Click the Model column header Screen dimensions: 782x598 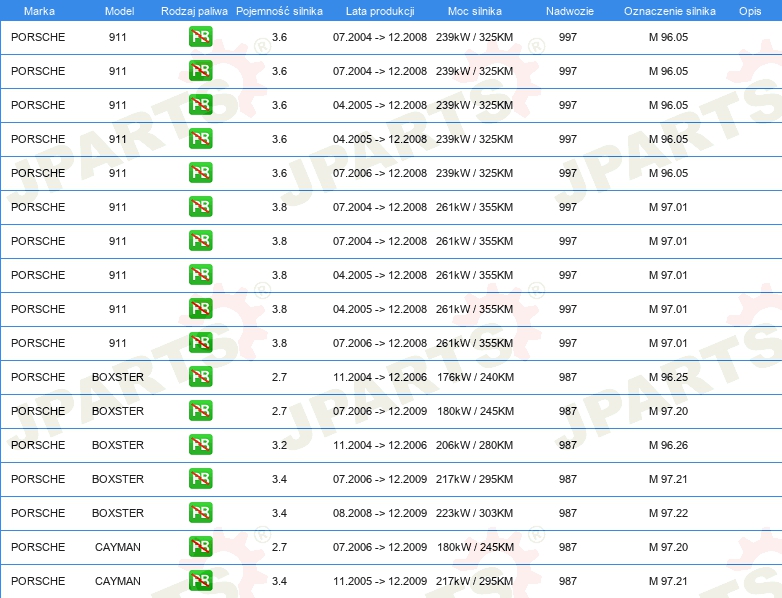(118, 10)
